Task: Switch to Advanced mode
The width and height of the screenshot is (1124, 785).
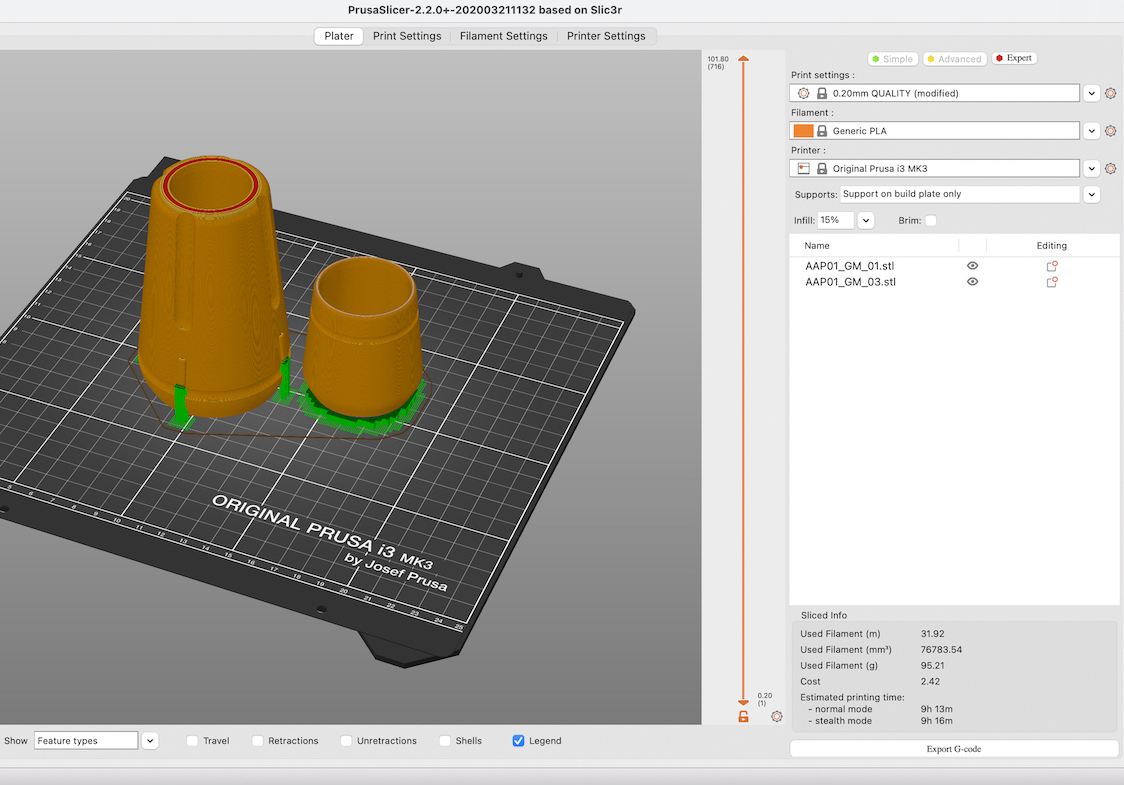Action: [955, 59]
